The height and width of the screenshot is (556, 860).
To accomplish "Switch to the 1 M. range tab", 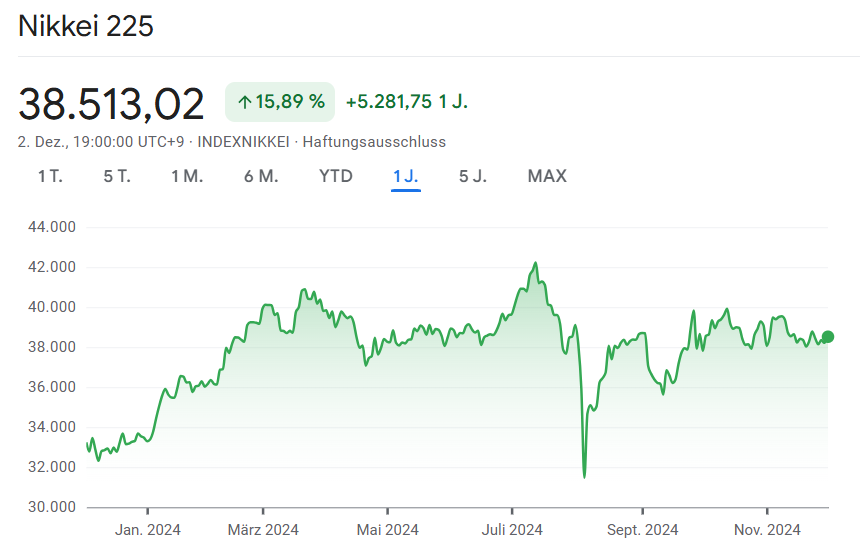I will click(187, 177).
